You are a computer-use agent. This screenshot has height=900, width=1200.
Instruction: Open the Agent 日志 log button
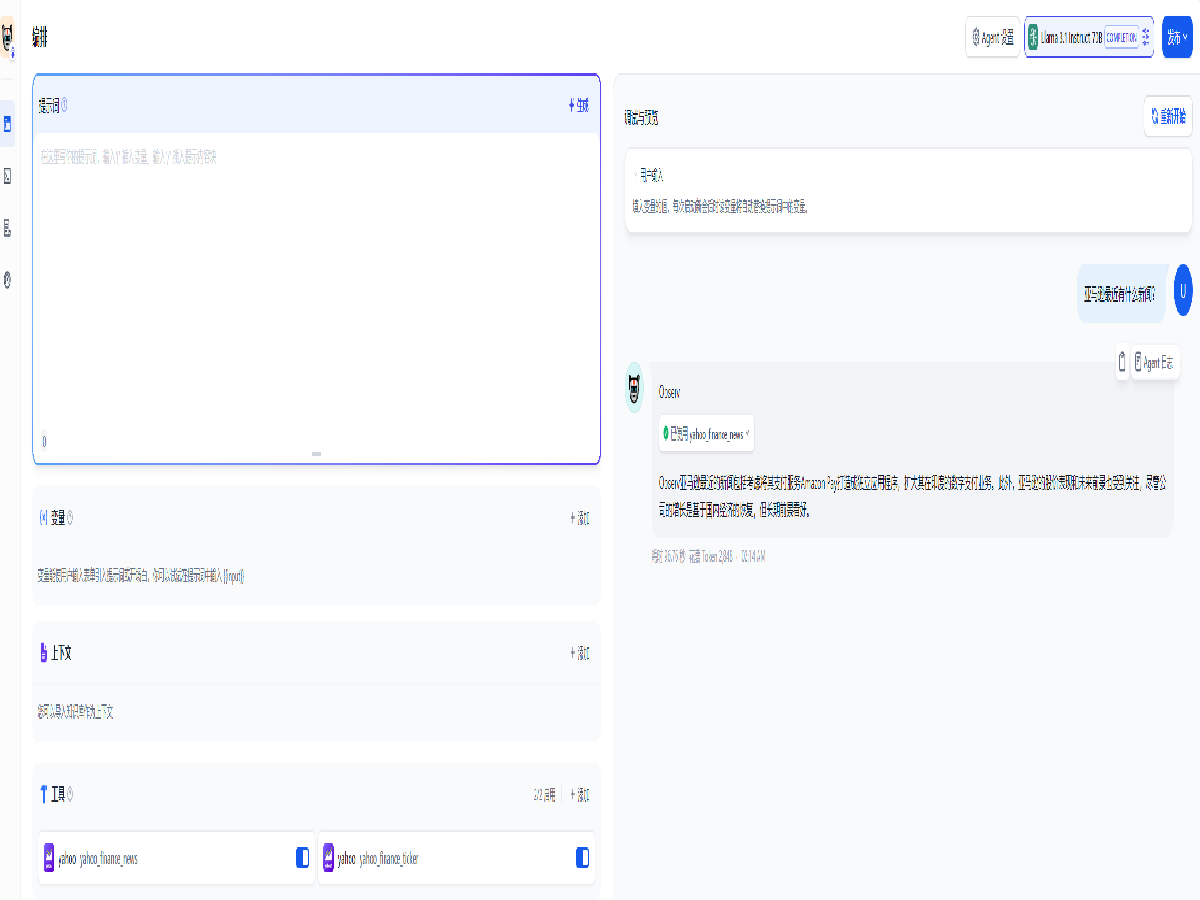[1155, 363]
